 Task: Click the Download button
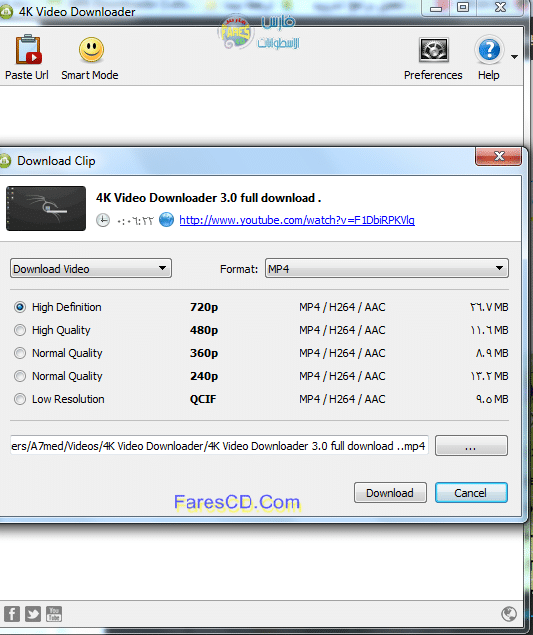pos(390,492)
